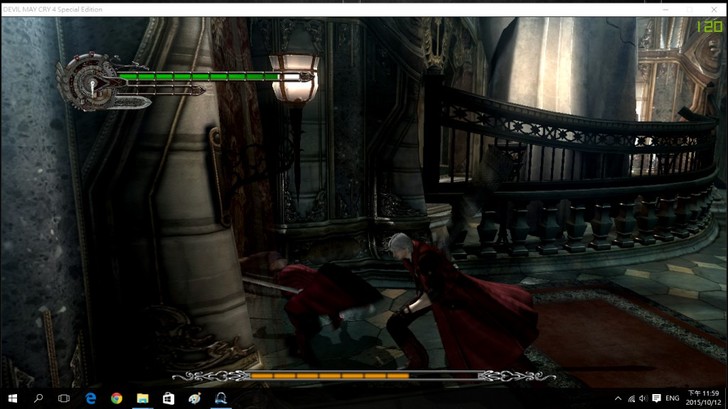Switch input language via ENG indicator
728x409 pixels.
click(673, 398)
